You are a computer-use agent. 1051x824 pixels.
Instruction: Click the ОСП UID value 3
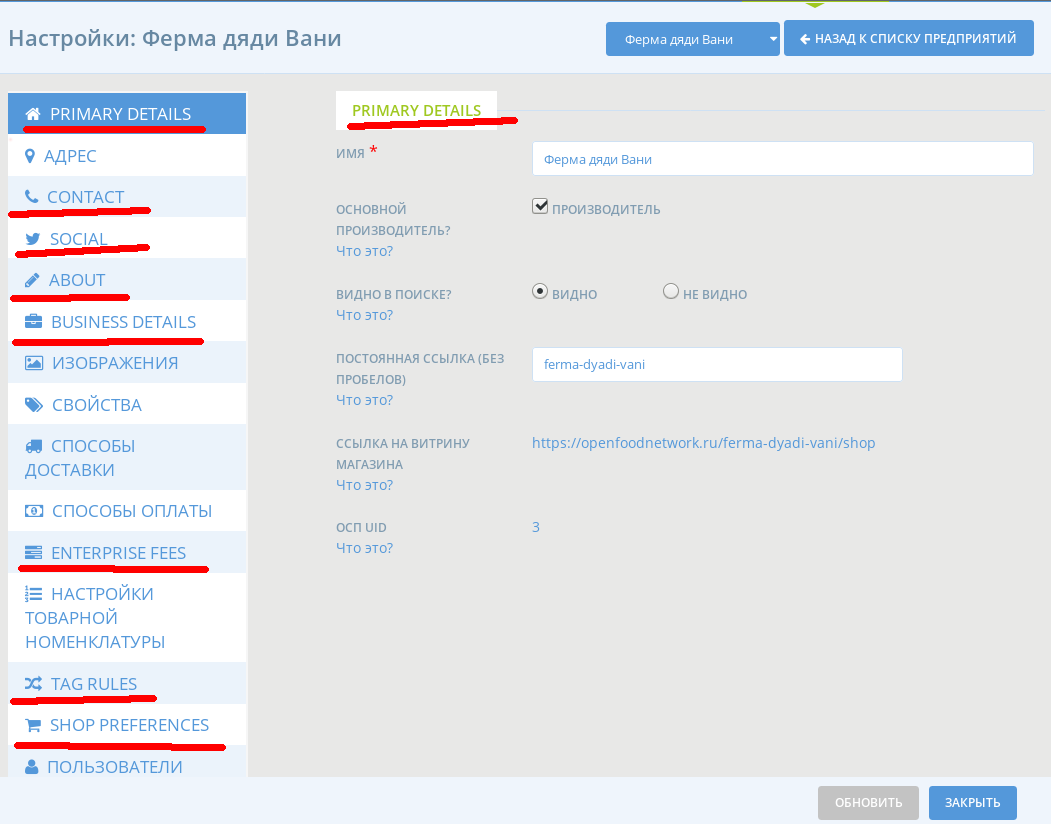(536, 527)
